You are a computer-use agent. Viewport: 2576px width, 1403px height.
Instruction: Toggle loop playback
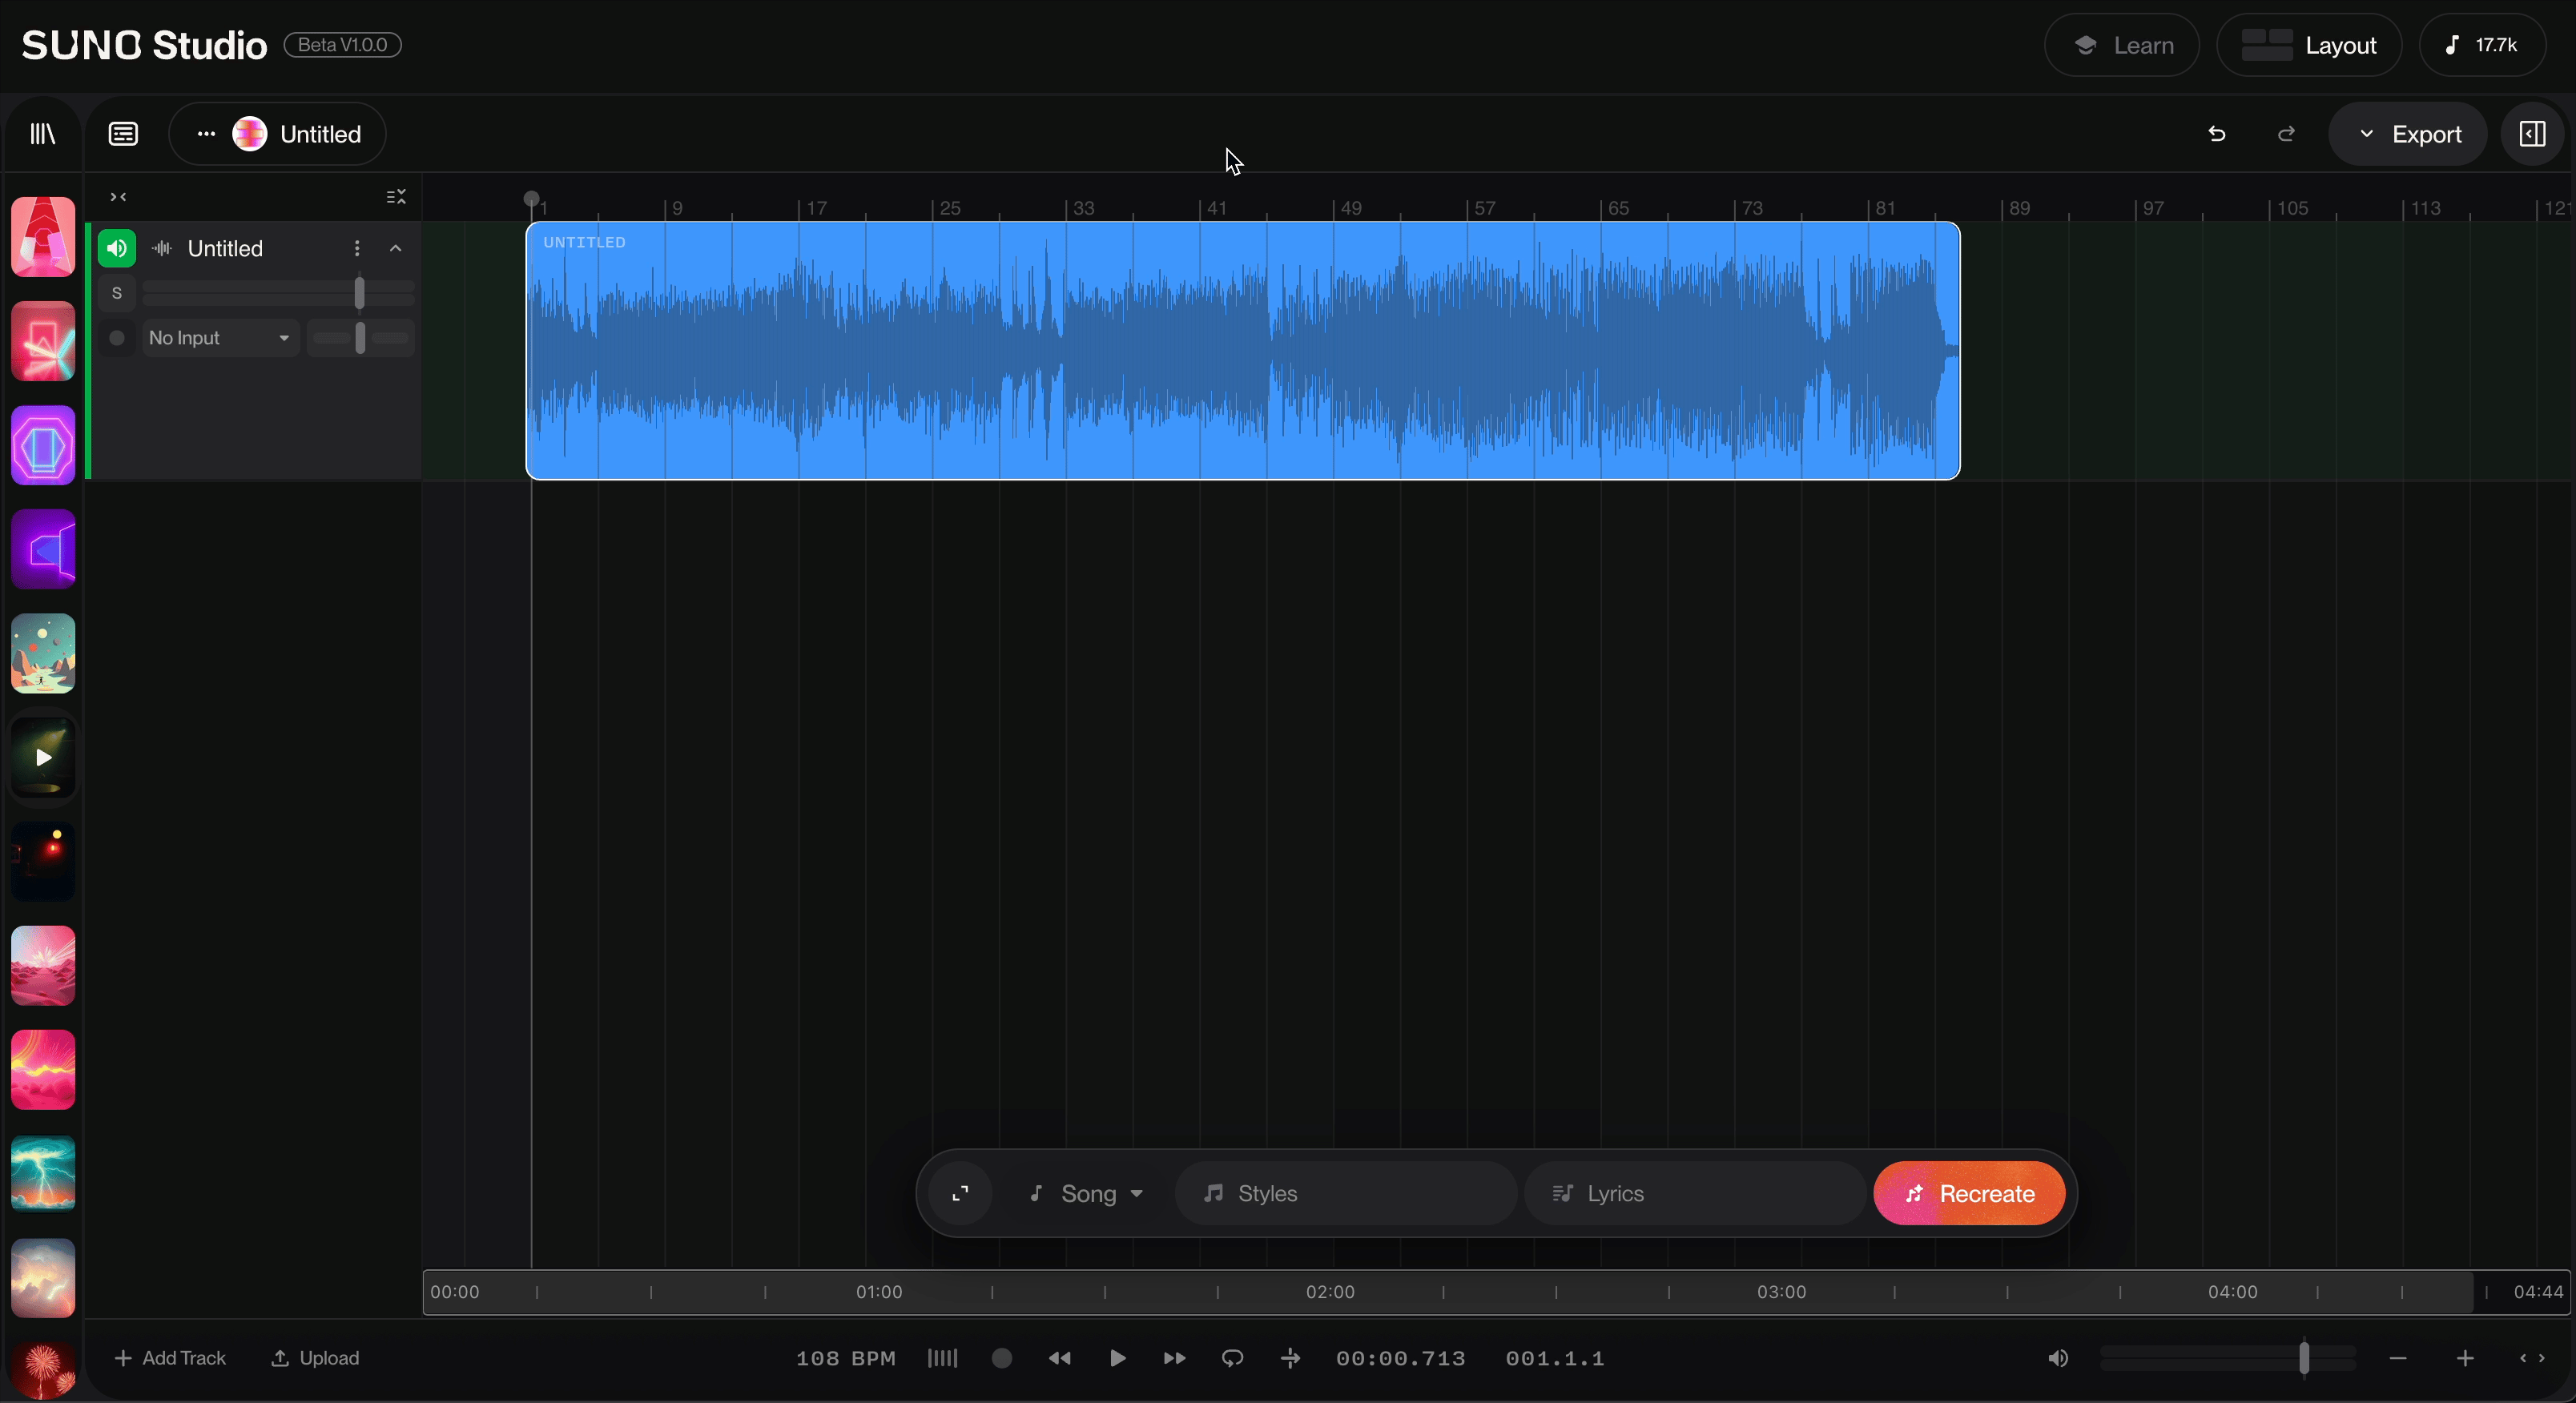tap(1232, 1358)
